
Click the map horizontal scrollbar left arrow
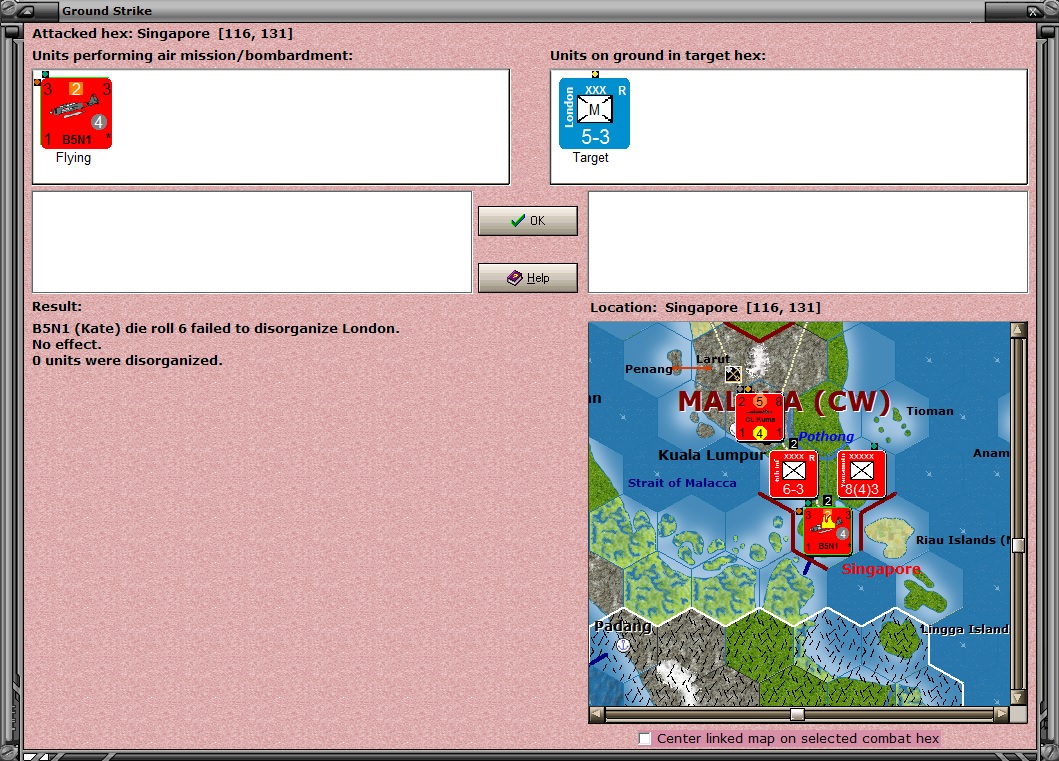596,714
